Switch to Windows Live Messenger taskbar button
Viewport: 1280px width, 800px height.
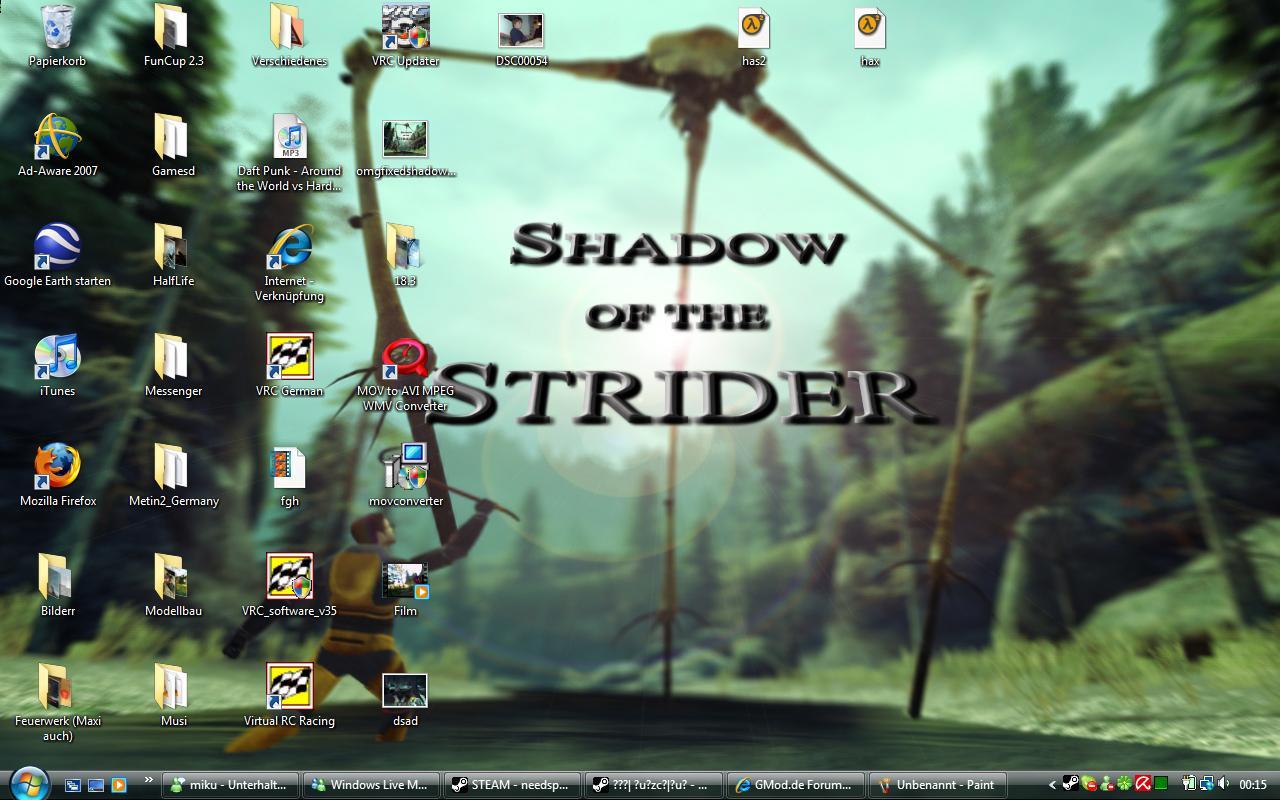(371, 785)
